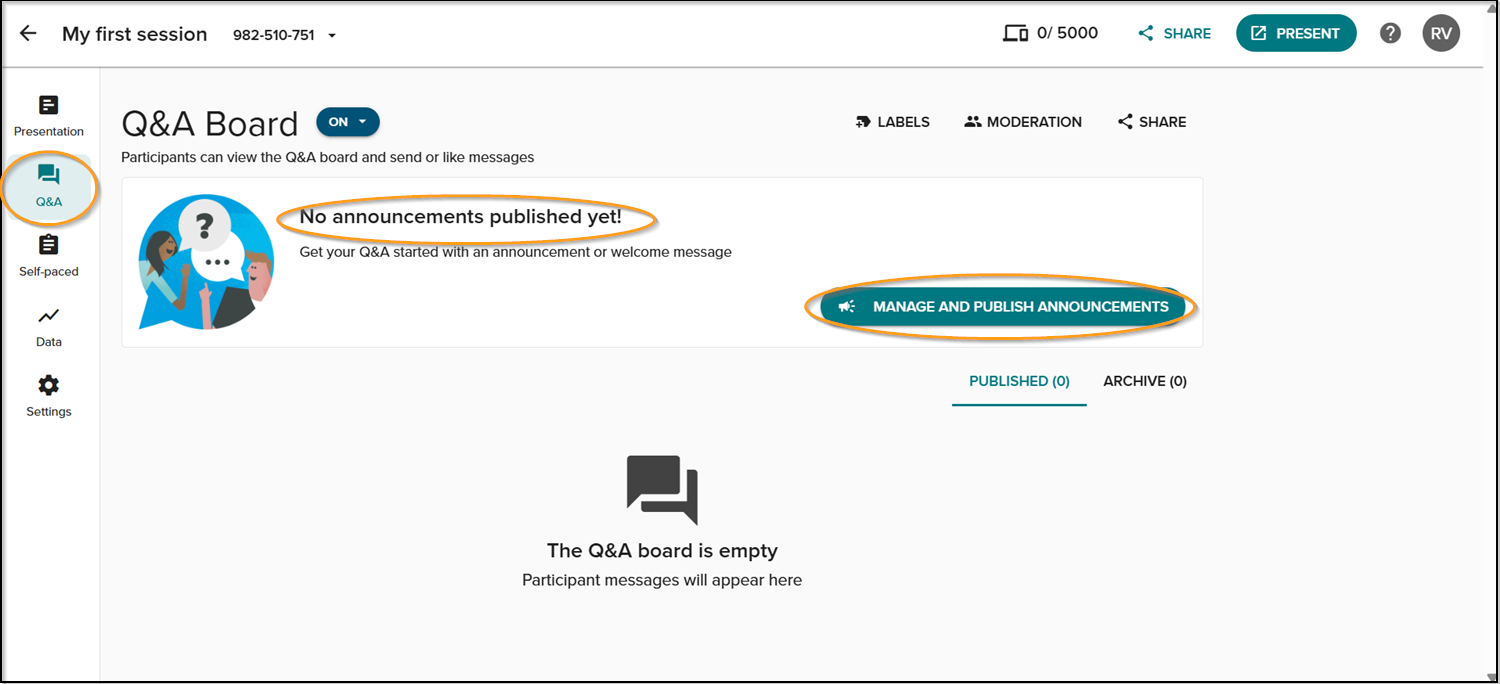Click the announcement illustration image
Viewport: 1500px width, 684px height.
(x=206, y=262)
